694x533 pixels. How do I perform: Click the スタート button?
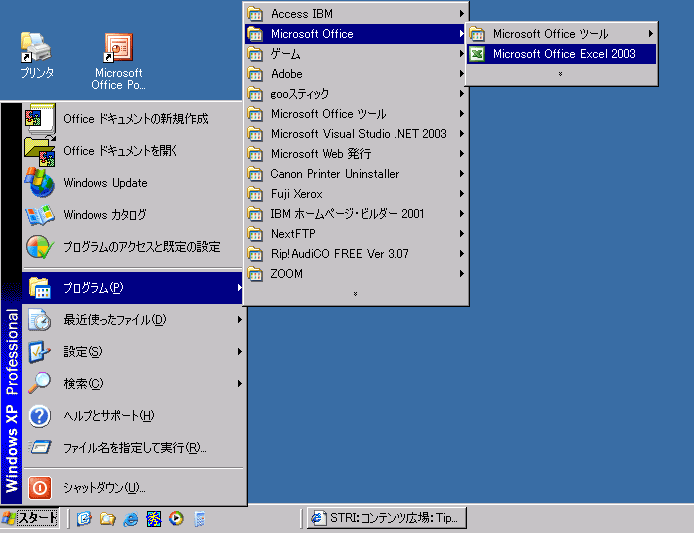(30, 518)
